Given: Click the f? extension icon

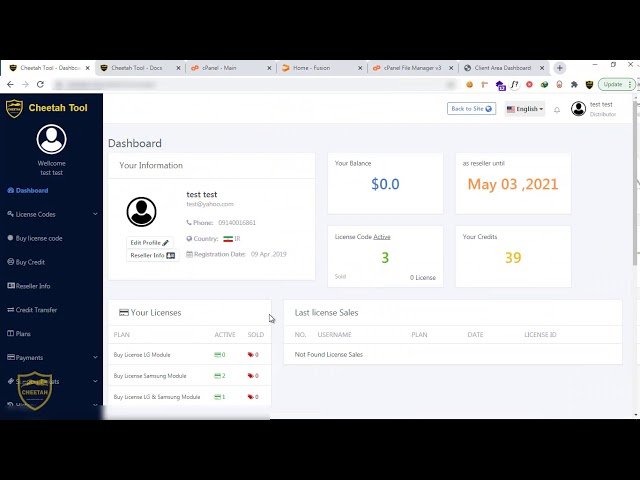Looking at the screenshot, I should 515,84.
